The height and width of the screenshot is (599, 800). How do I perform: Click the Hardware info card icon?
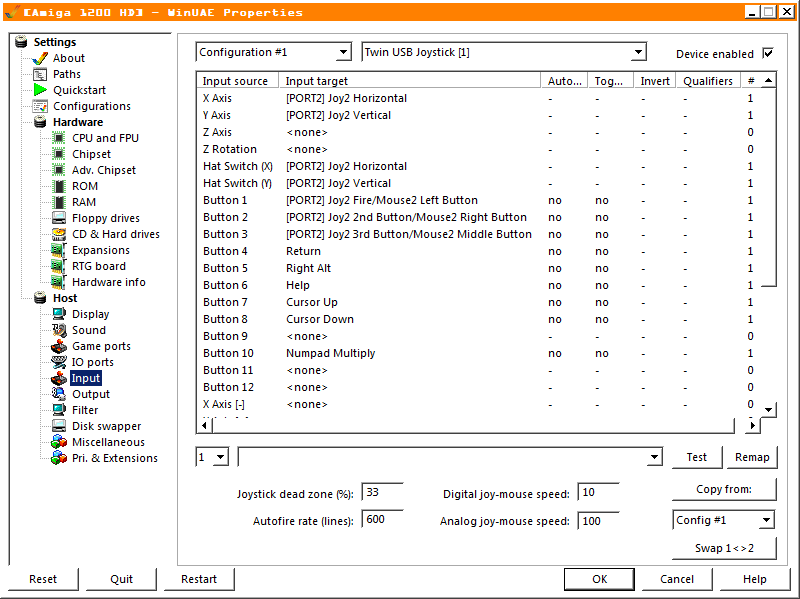pyautogui.click(x=59, y=282)
